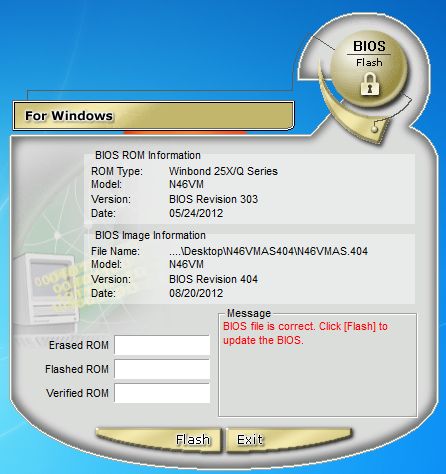
Task: Click the 'ROM Type:' label
Action: point(117,171)
